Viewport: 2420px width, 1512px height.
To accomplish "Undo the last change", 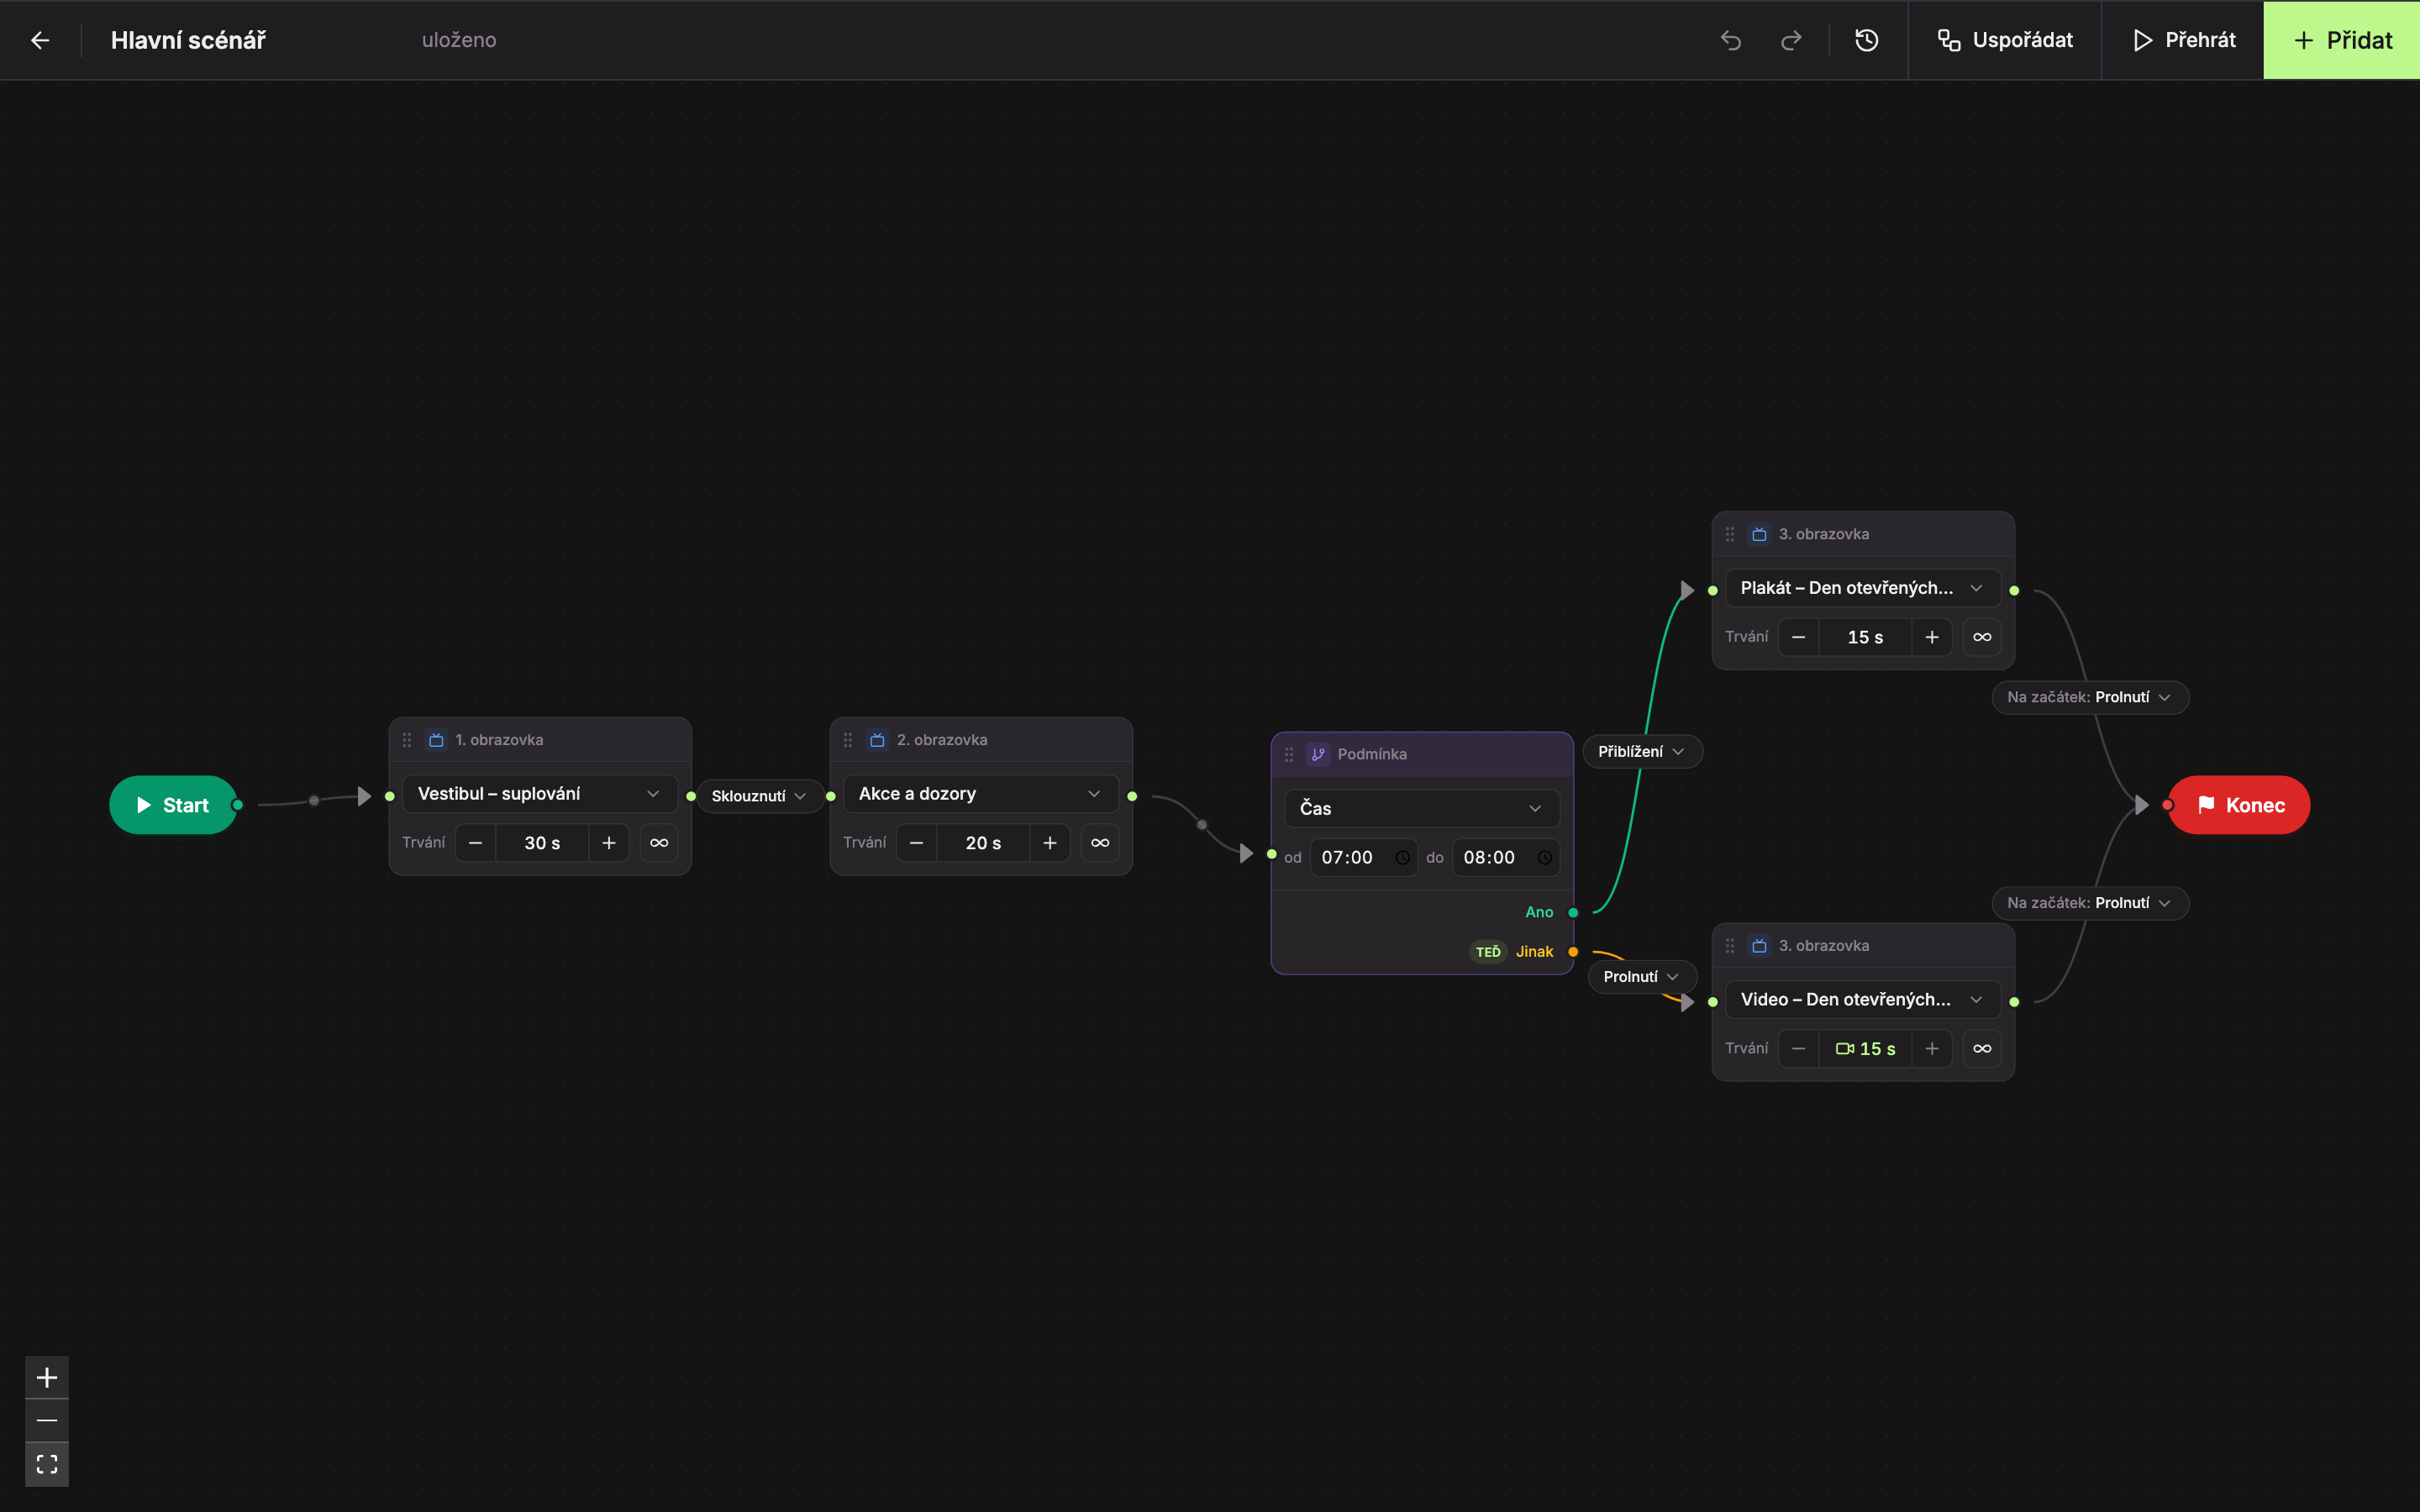I will click(x=1731, y=40).
